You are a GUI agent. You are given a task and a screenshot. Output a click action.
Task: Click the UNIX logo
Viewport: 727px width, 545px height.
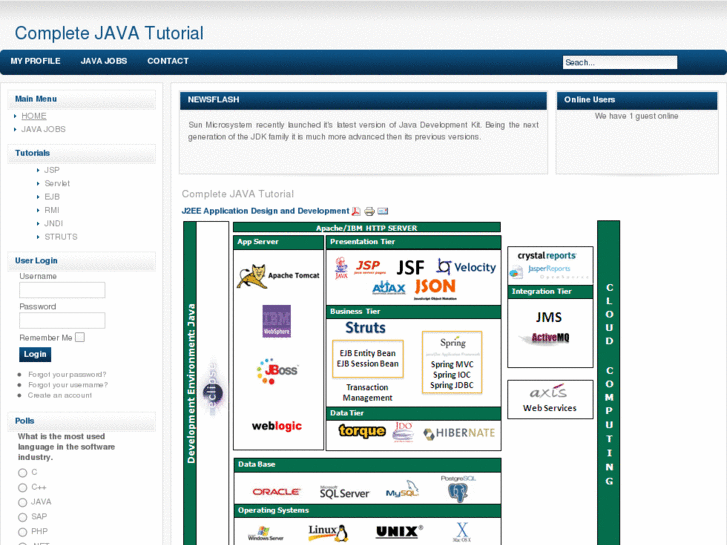point(399,532)
